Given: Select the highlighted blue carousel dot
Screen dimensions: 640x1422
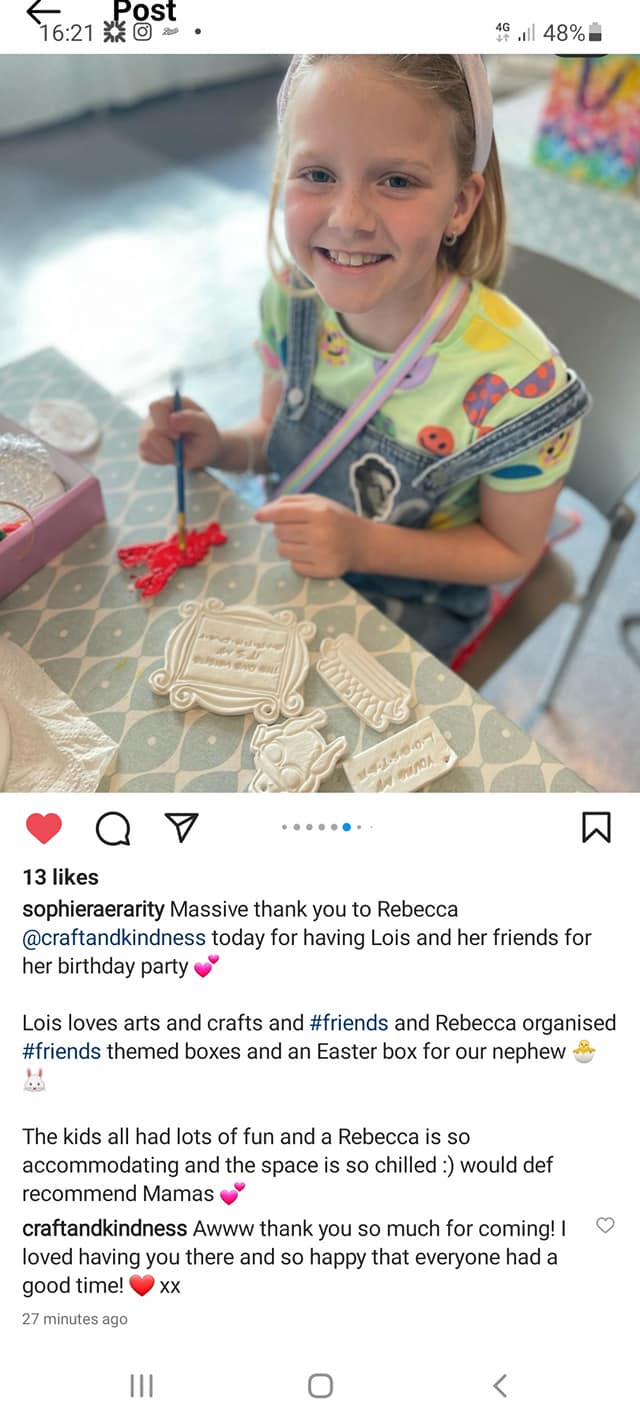Looking at the screenshot, I should pyautogui.click(x=346, y=827).
